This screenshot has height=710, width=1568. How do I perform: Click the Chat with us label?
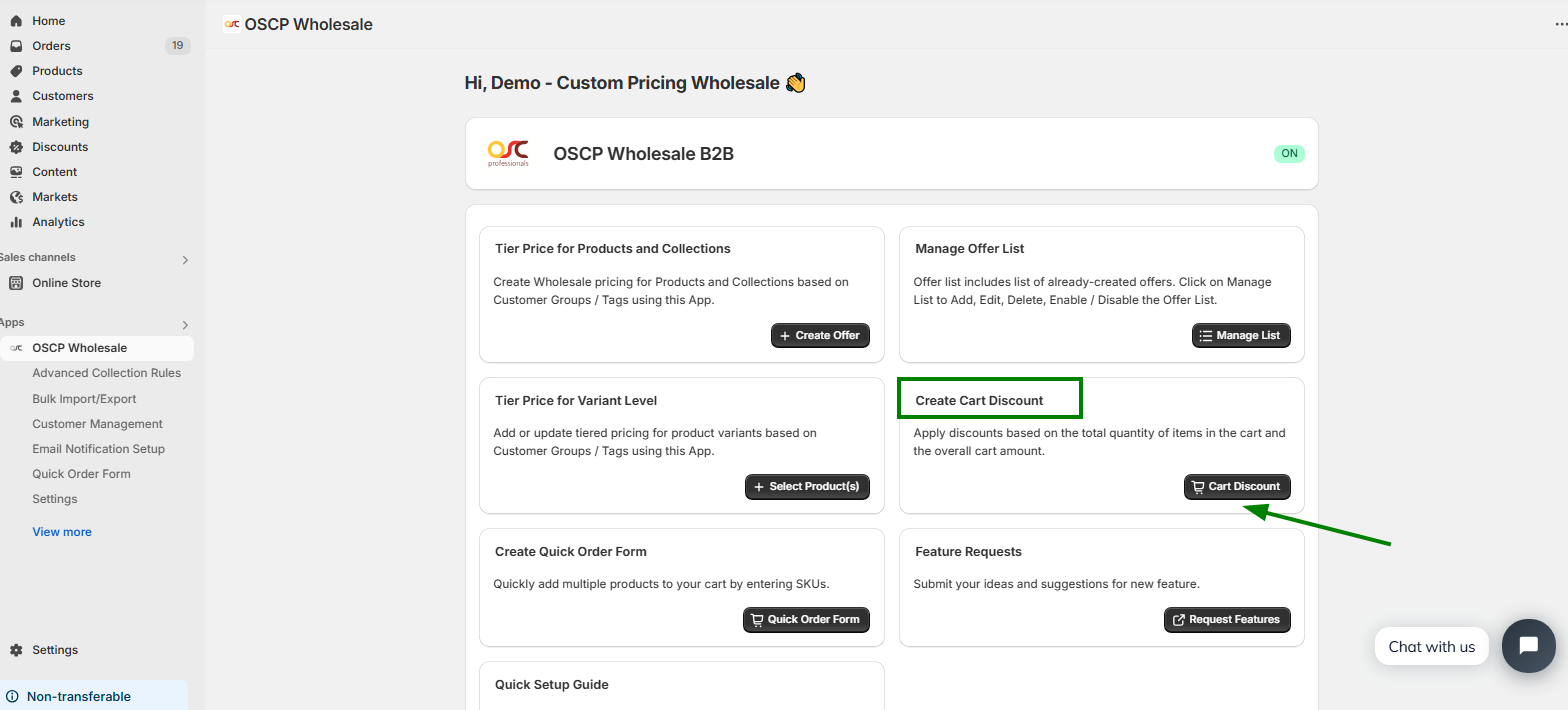coord(1431,647)
